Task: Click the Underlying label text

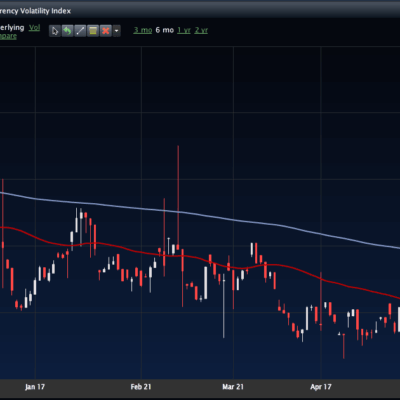Action: pyautogui.click(x=12, y=27)
